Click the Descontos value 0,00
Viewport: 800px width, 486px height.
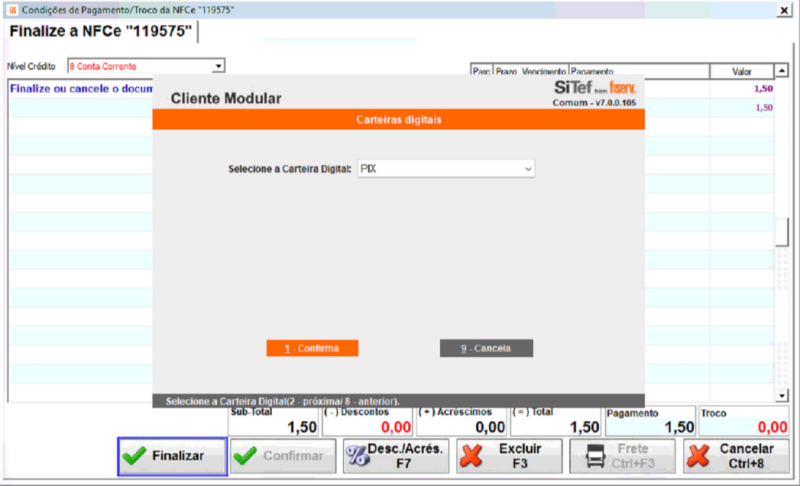coord(395,427)
